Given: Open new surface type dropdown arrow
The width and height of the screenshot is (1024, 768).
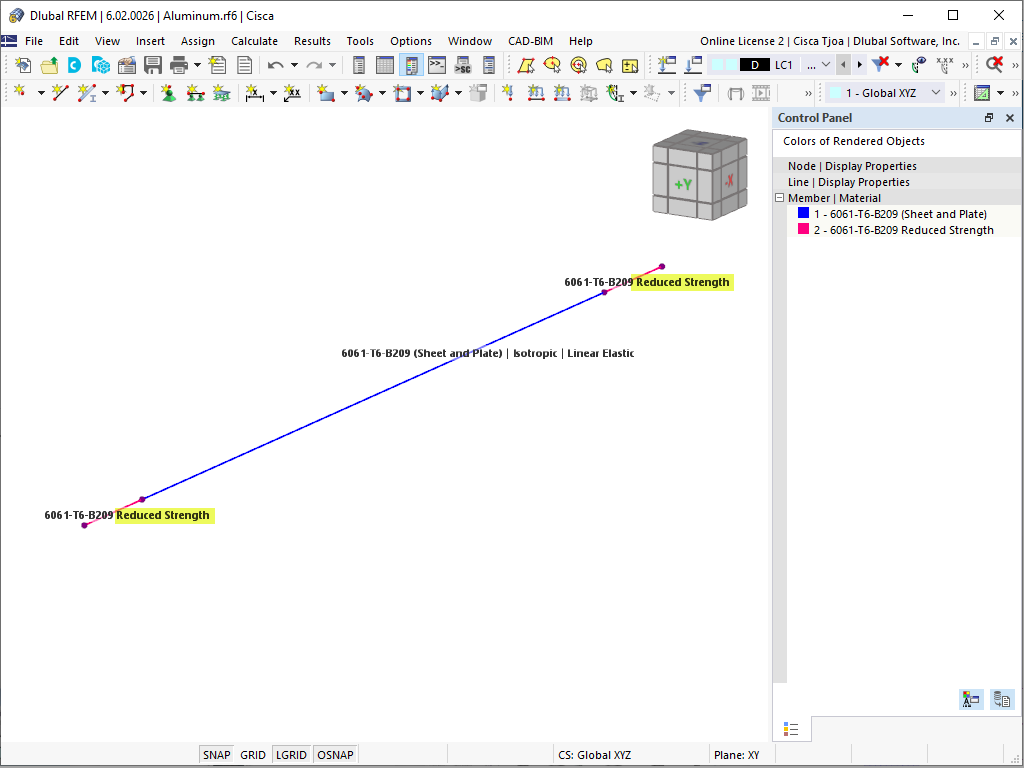Looking at the screenshot, I should point(344,93).
